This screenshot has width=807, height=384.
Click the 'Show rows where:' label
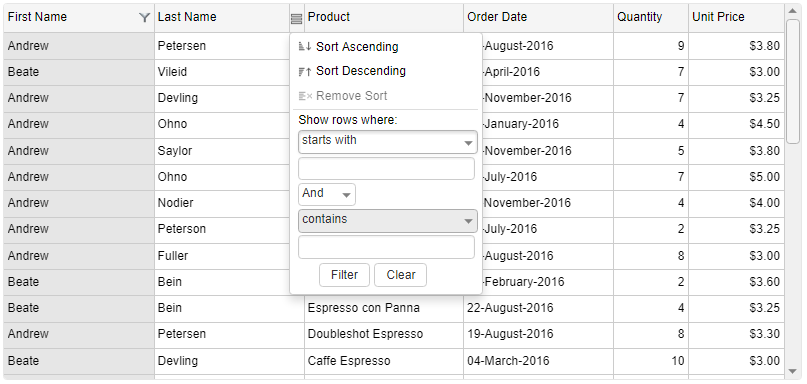tap(348, 120)
